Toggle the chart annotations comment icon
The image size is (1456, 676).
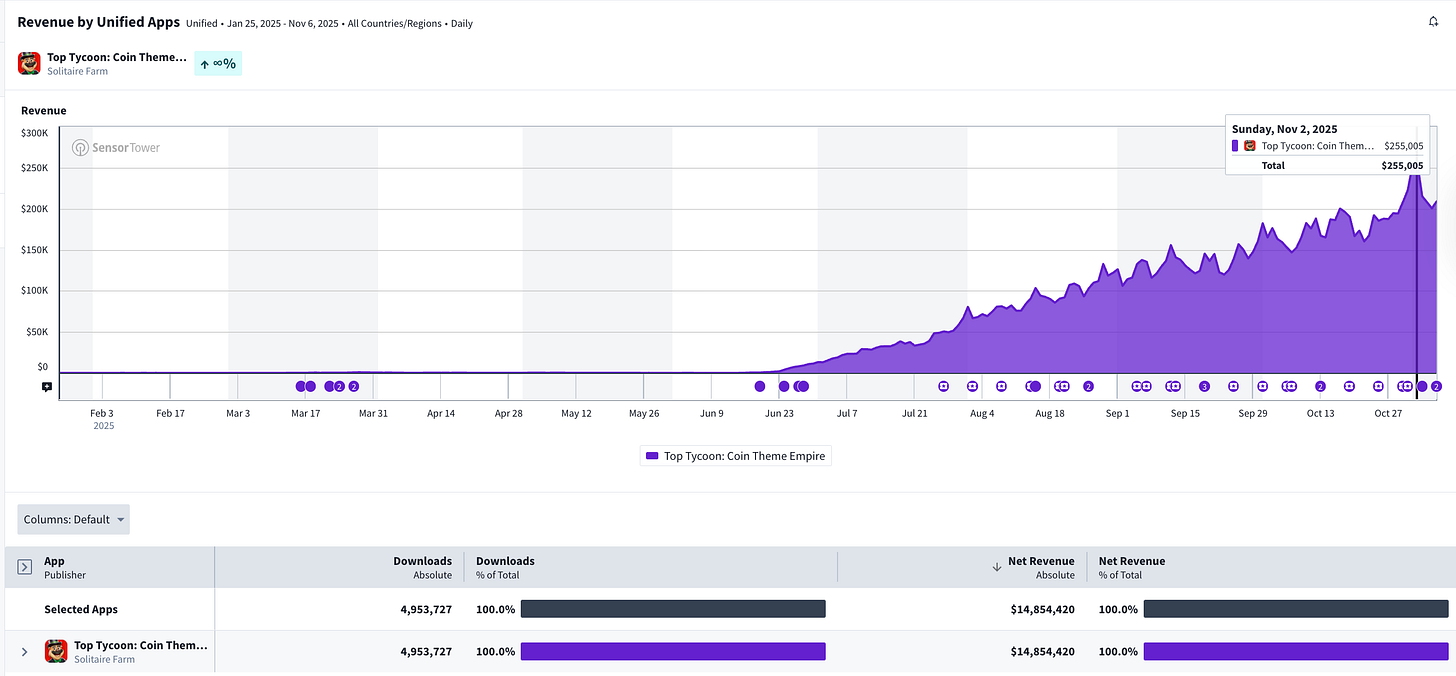tap(46, 386)
